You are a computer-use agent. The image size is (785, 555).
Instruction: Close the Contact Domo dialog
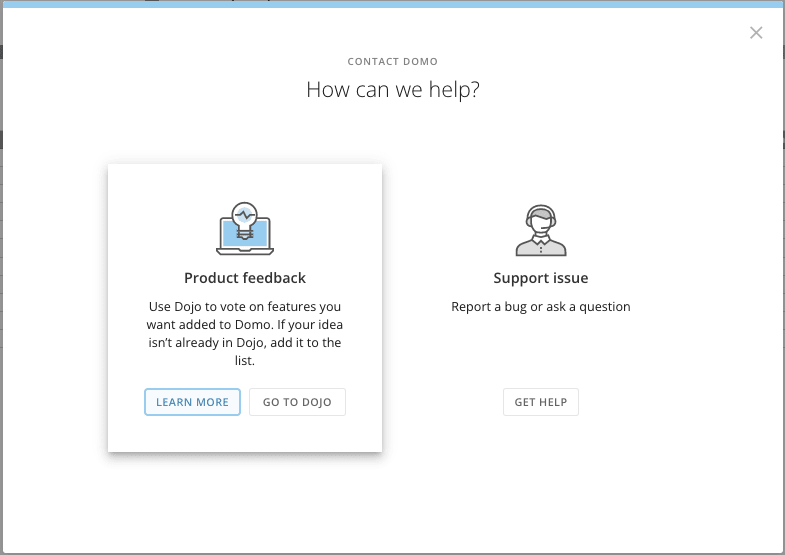pos(756,33)
